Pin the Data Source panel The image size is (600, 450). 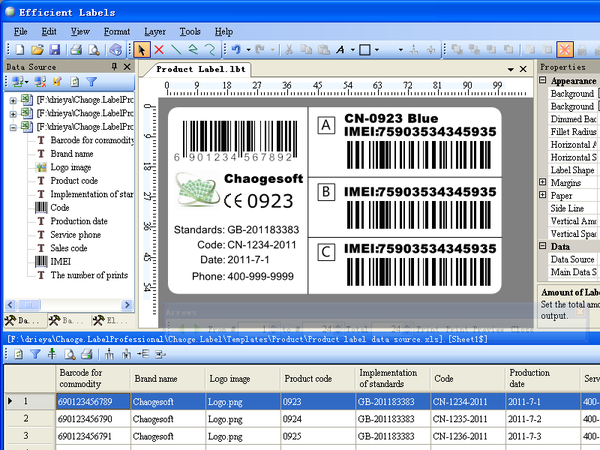tap(114, 67)
